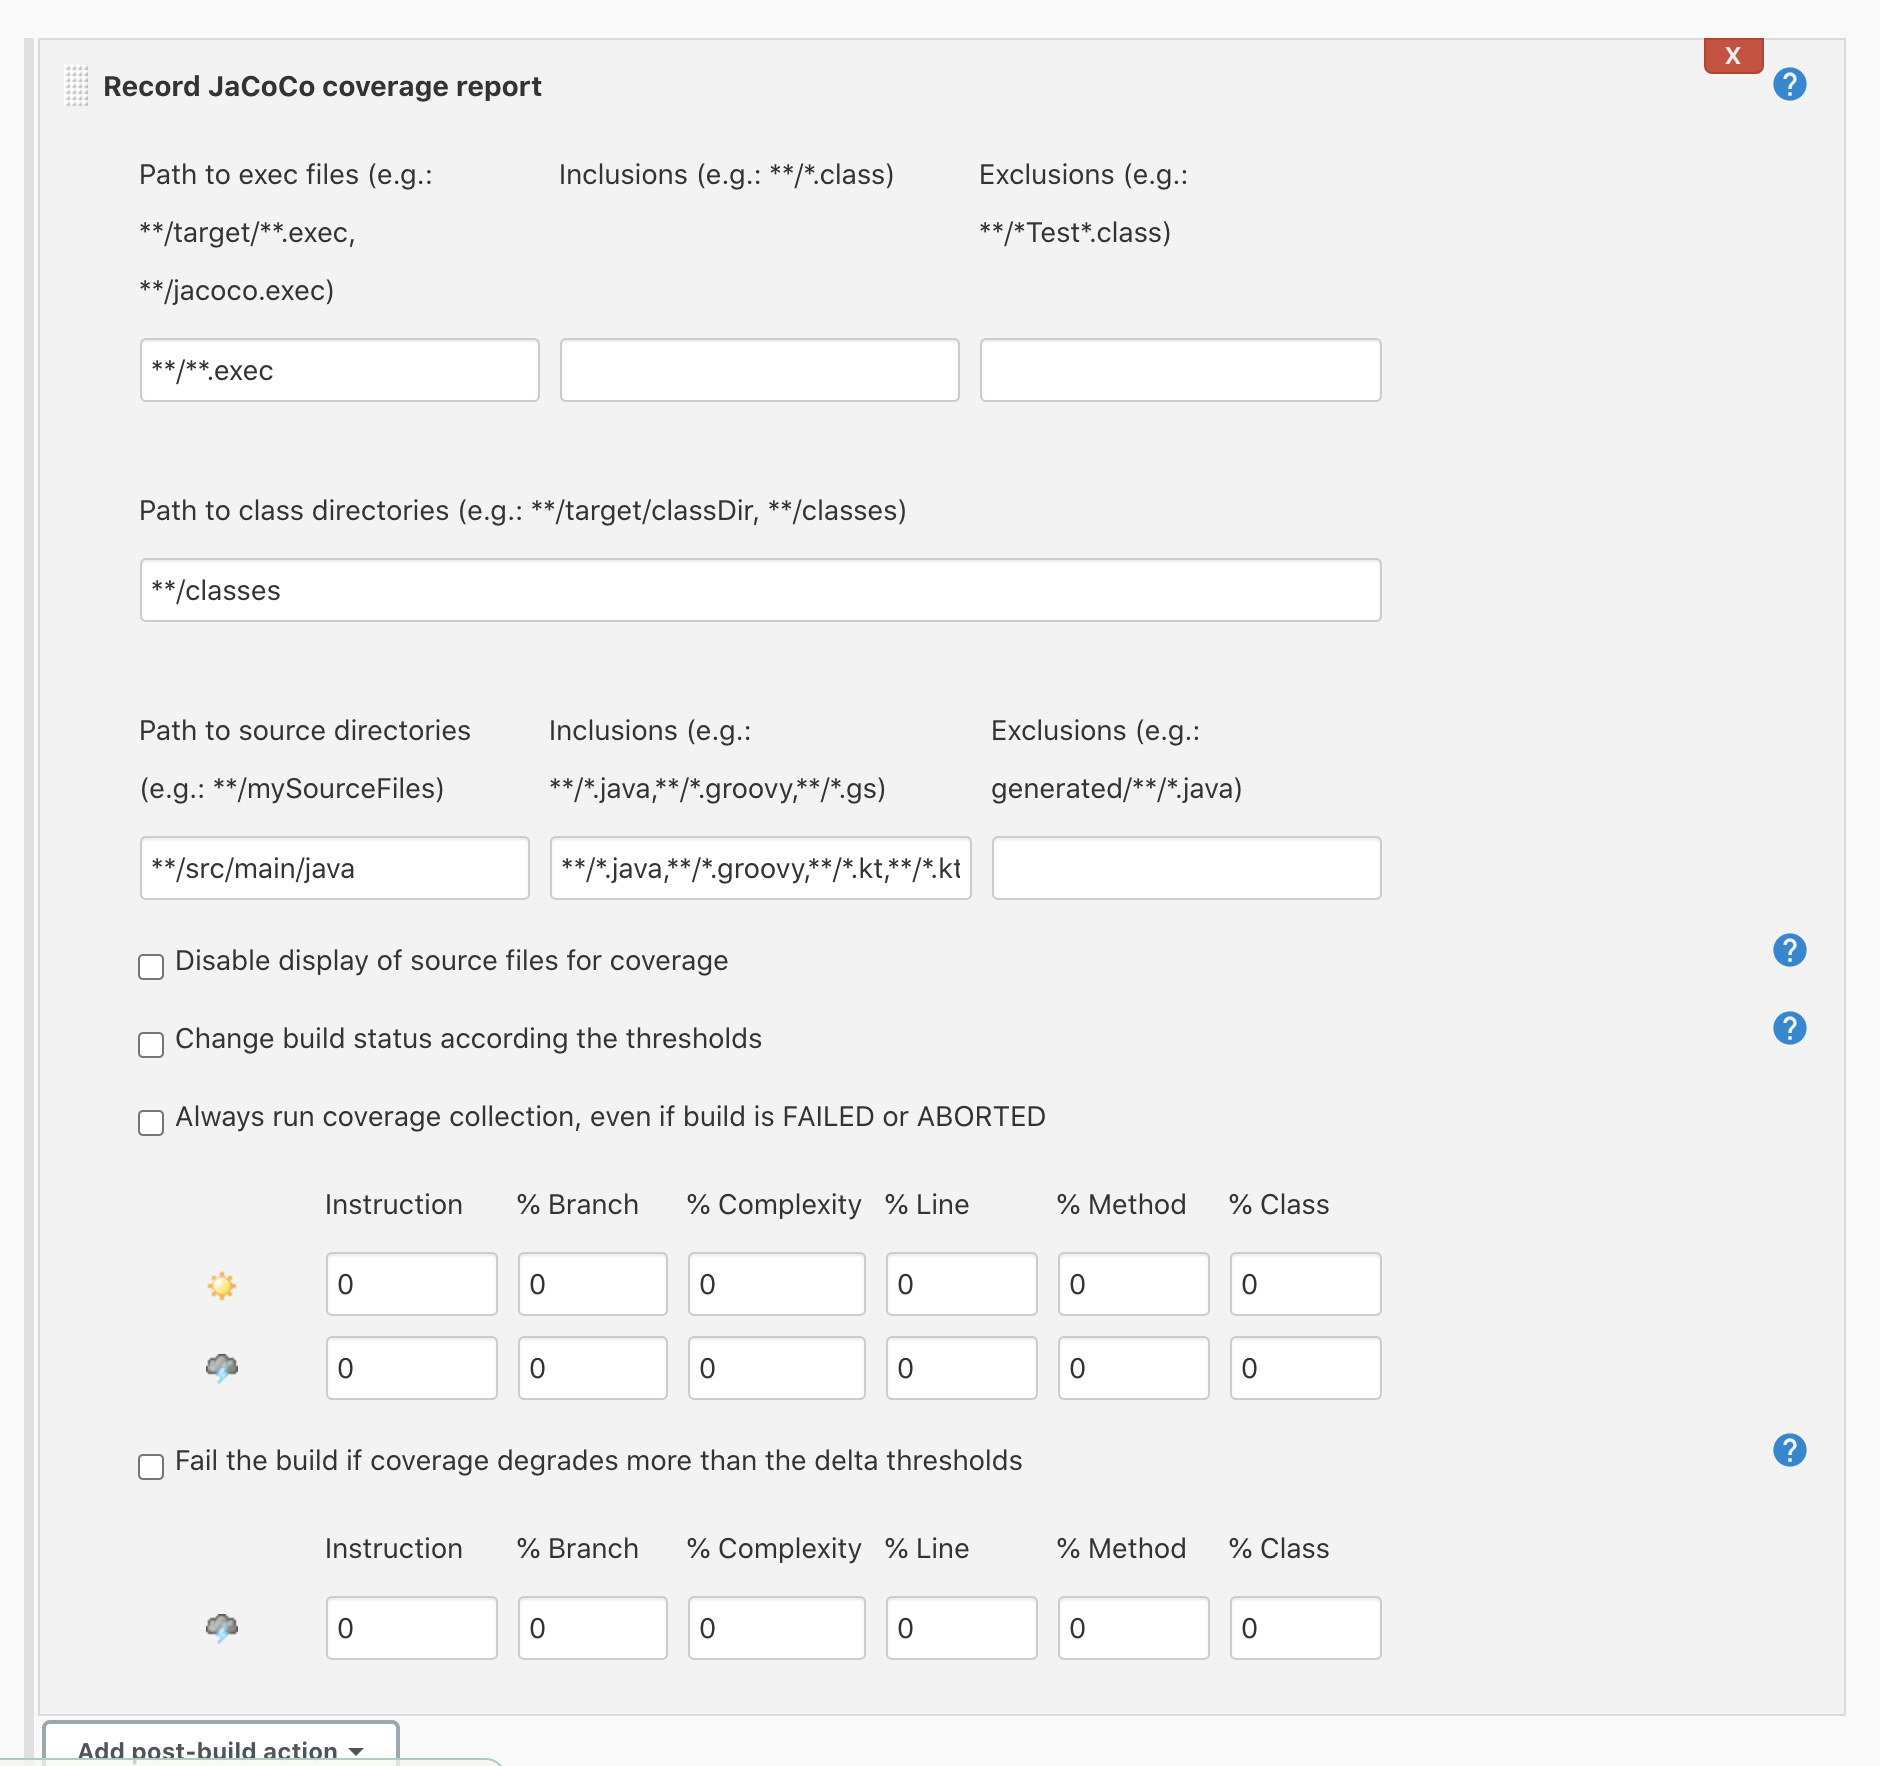Viewport: 1880px width, 1766px height.
Task: Select the Path to source directories field
Action: 334,868
